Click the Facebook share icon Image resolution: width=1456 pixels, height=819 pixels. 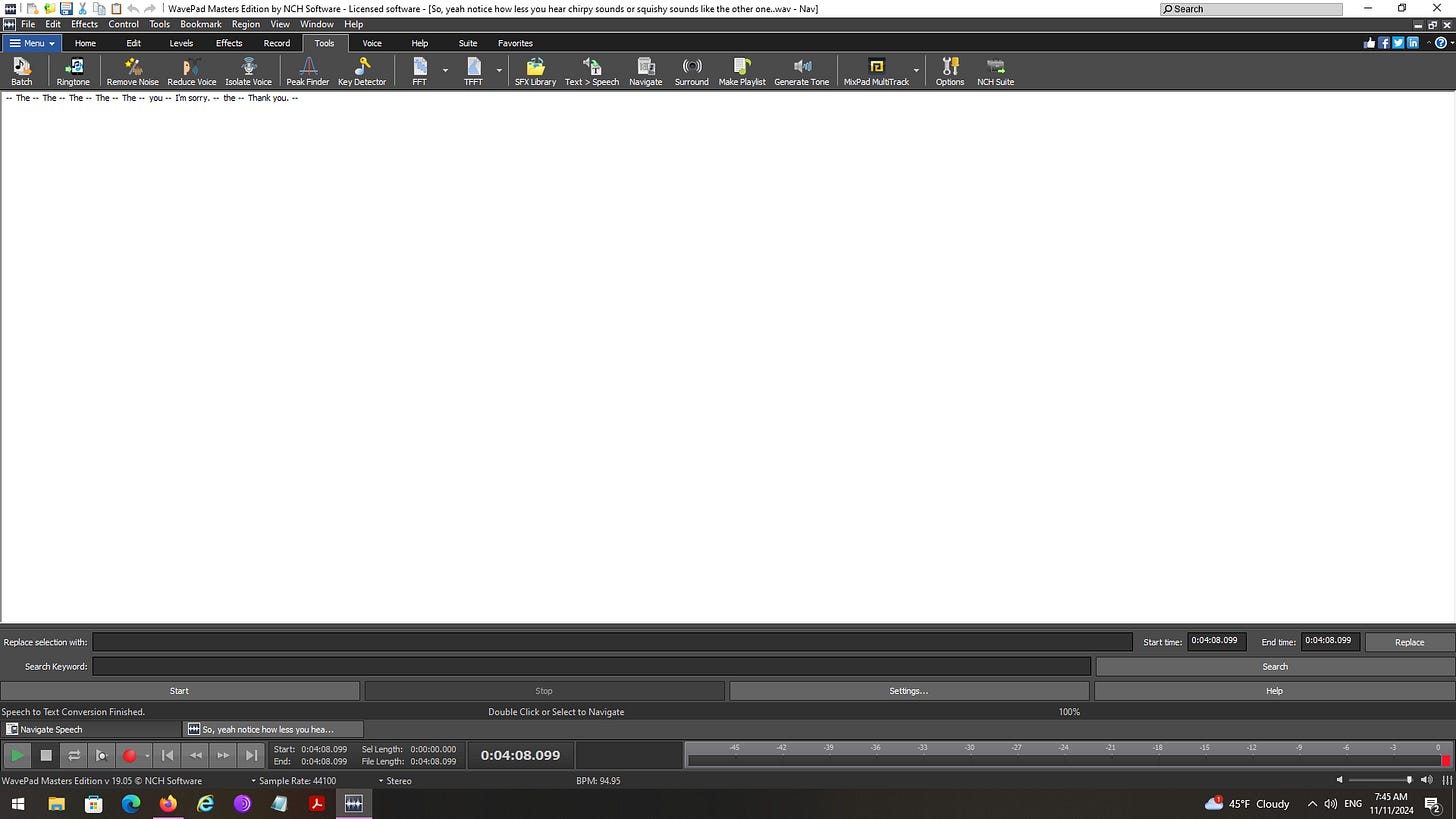click(1384, 43)
